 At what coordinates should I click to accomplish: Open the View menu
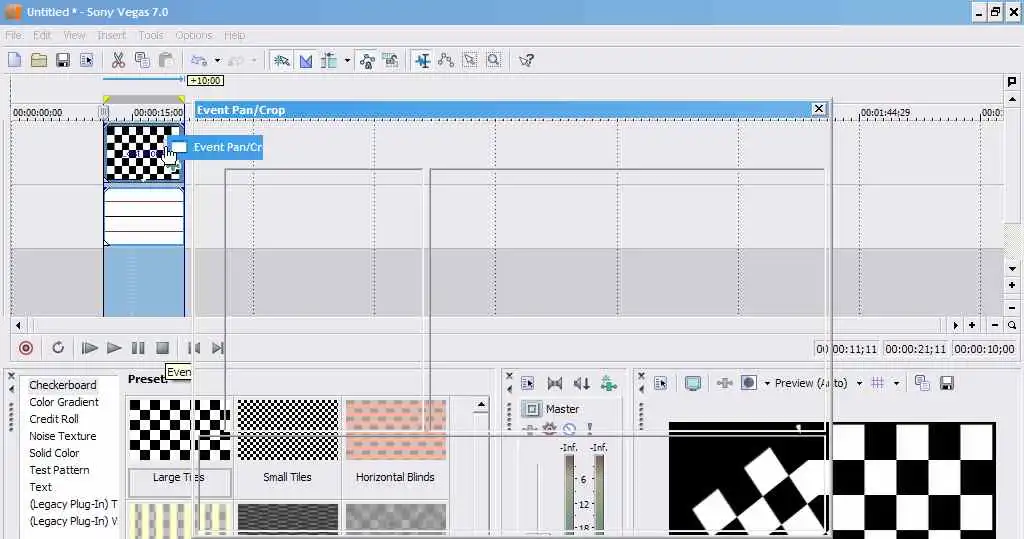click(x=74, y=35)
